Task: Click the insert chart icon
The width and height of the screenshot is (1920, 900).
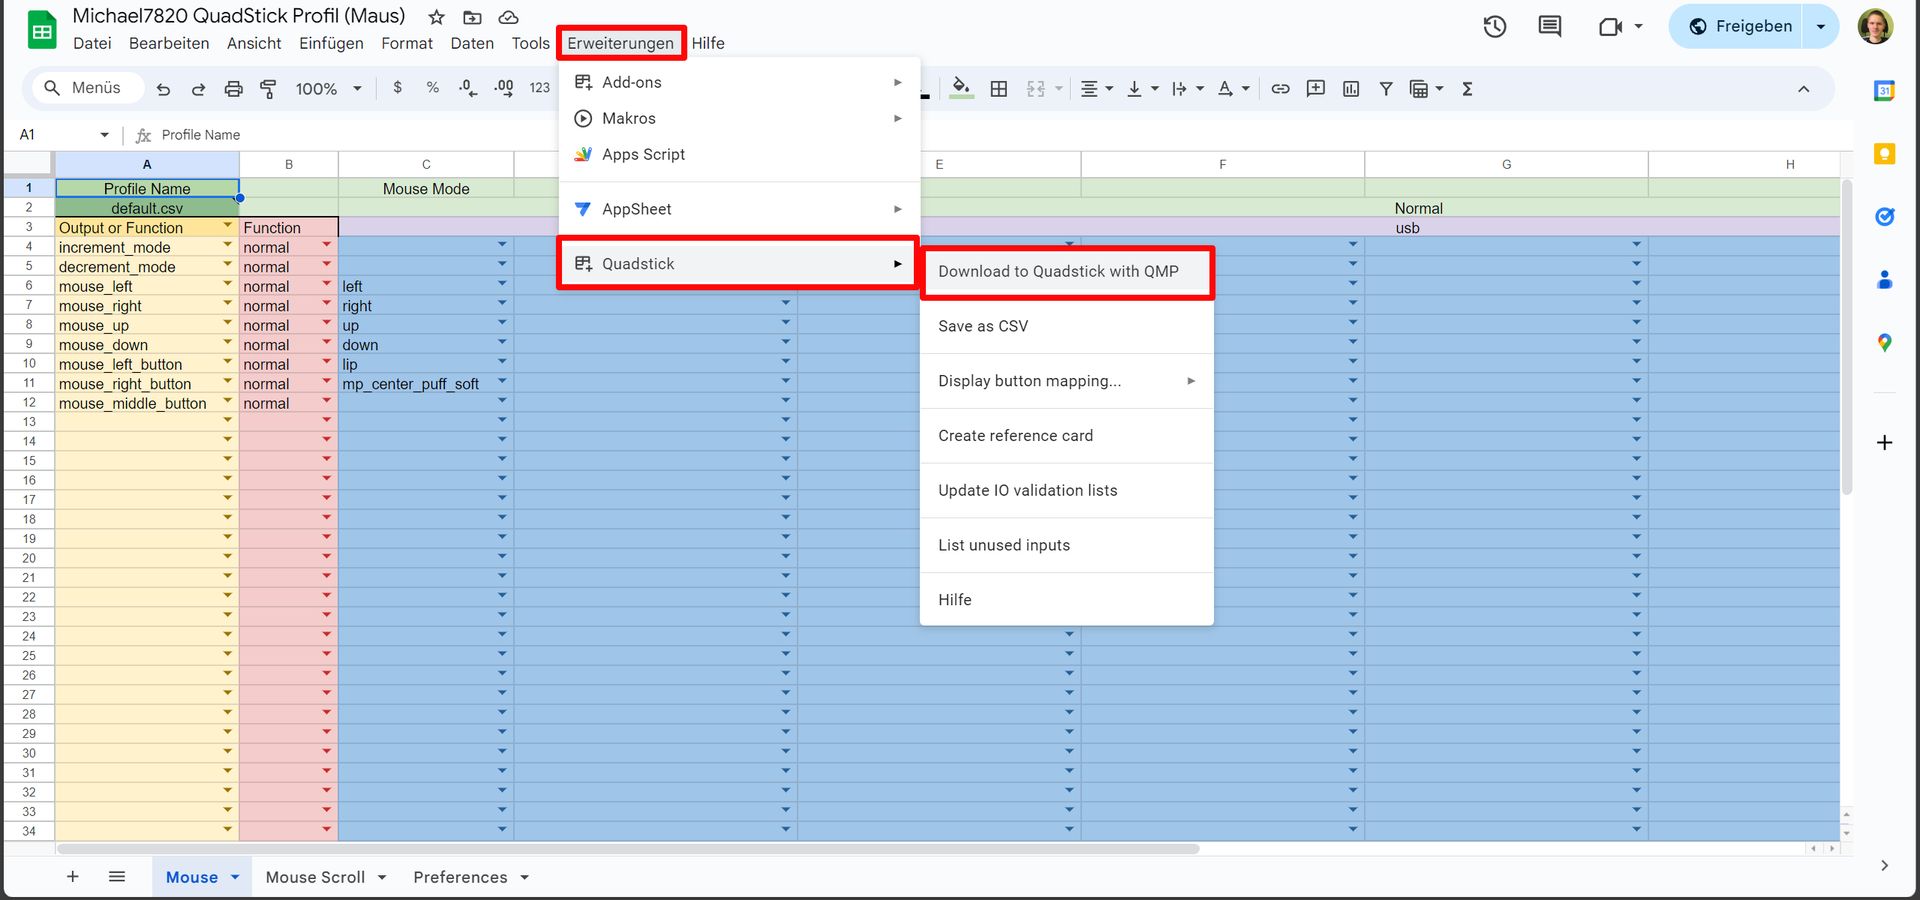Action: click(x=1351, y=89)
